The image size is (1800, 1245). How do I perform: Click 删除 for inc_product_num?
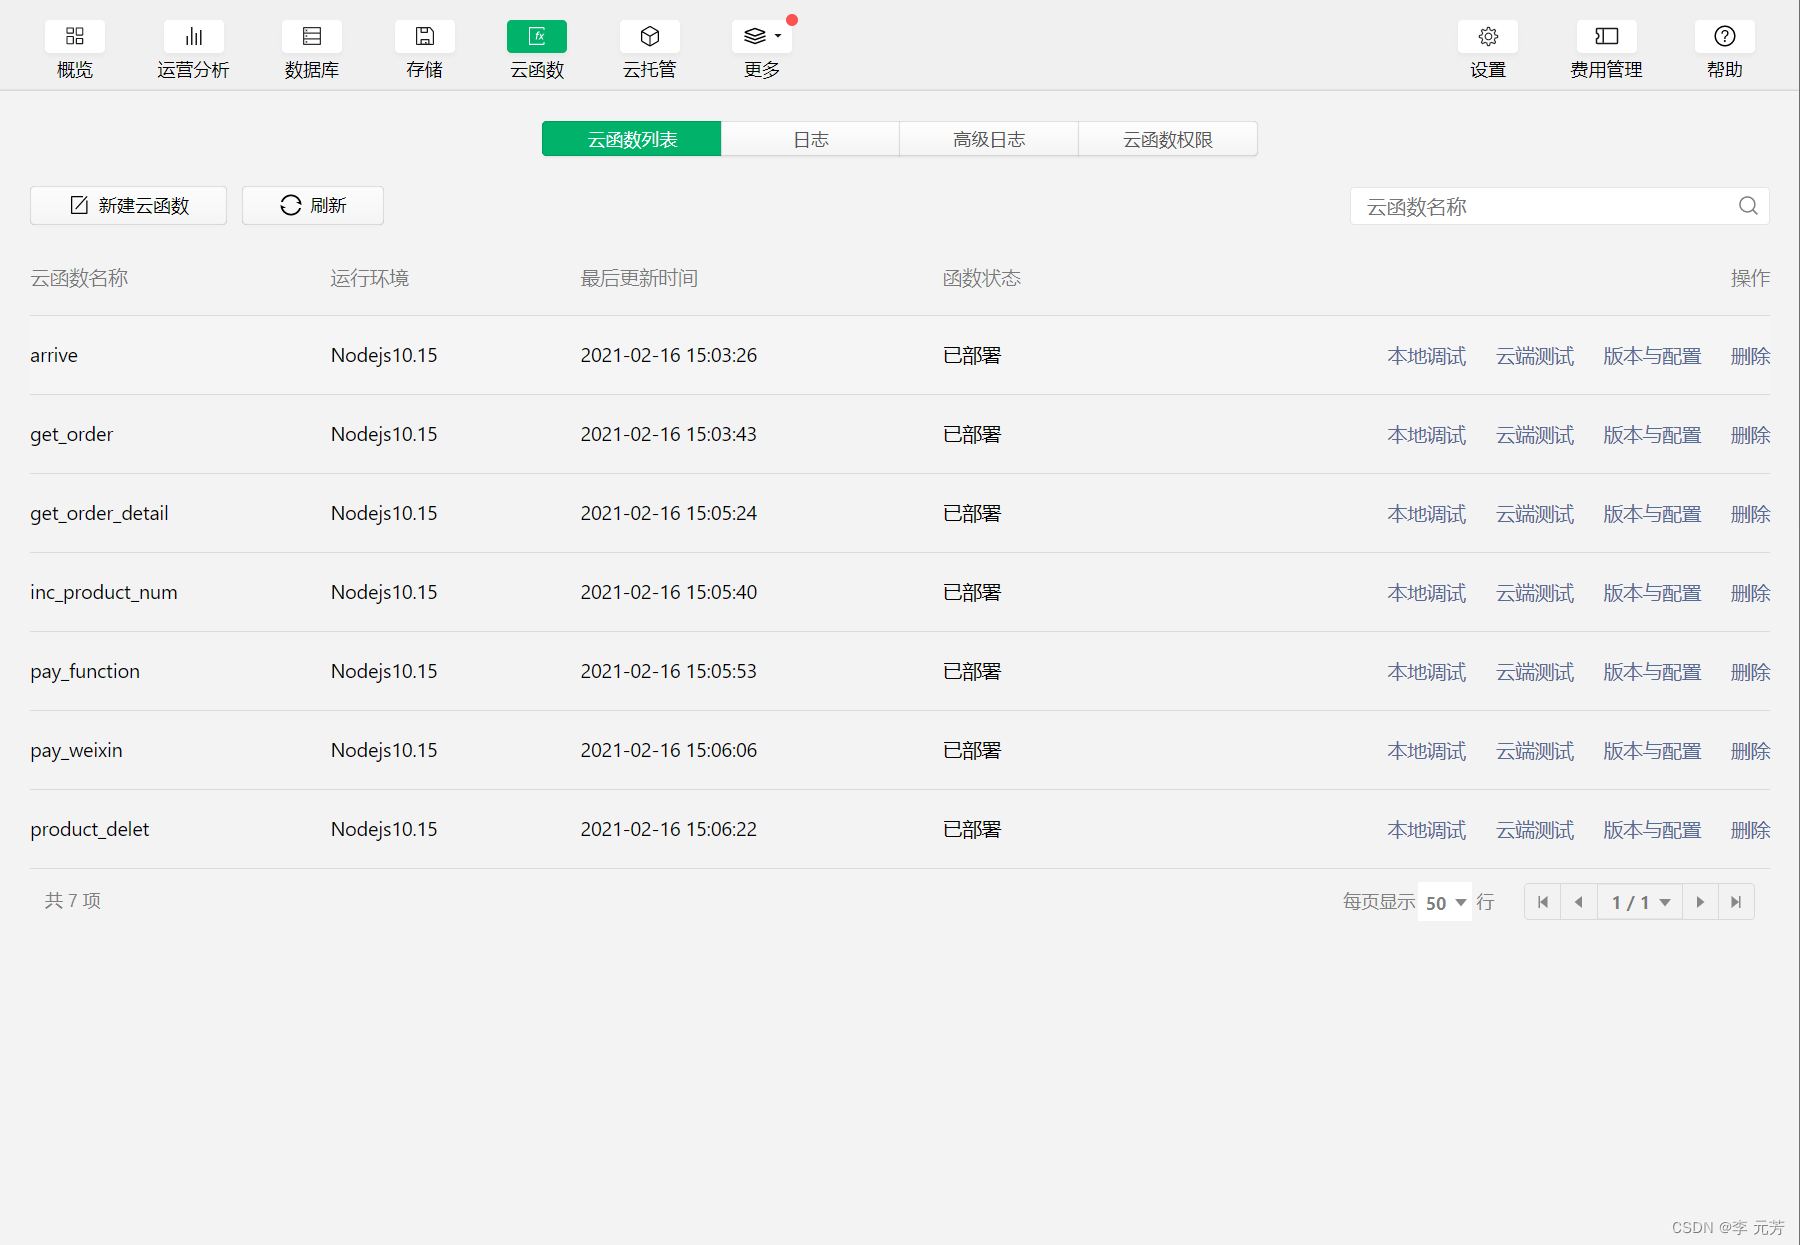click(1750, 593)
